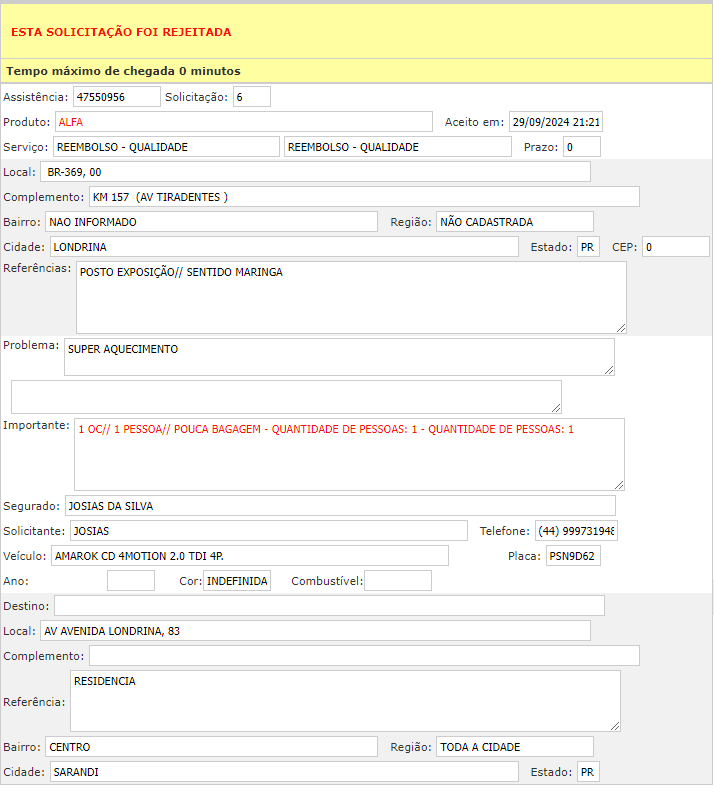This screenshot has width=714, height=801.
Task: Click the Telefone number field
Action: click(x=576, y=531)
